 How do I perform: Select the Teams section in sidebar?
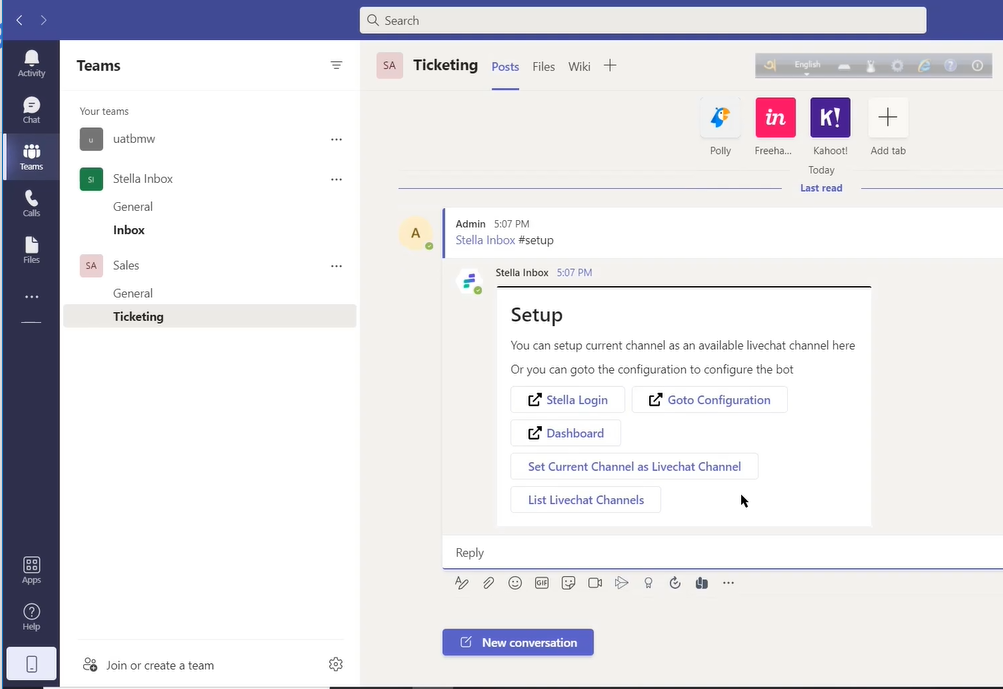pos(31,157)
